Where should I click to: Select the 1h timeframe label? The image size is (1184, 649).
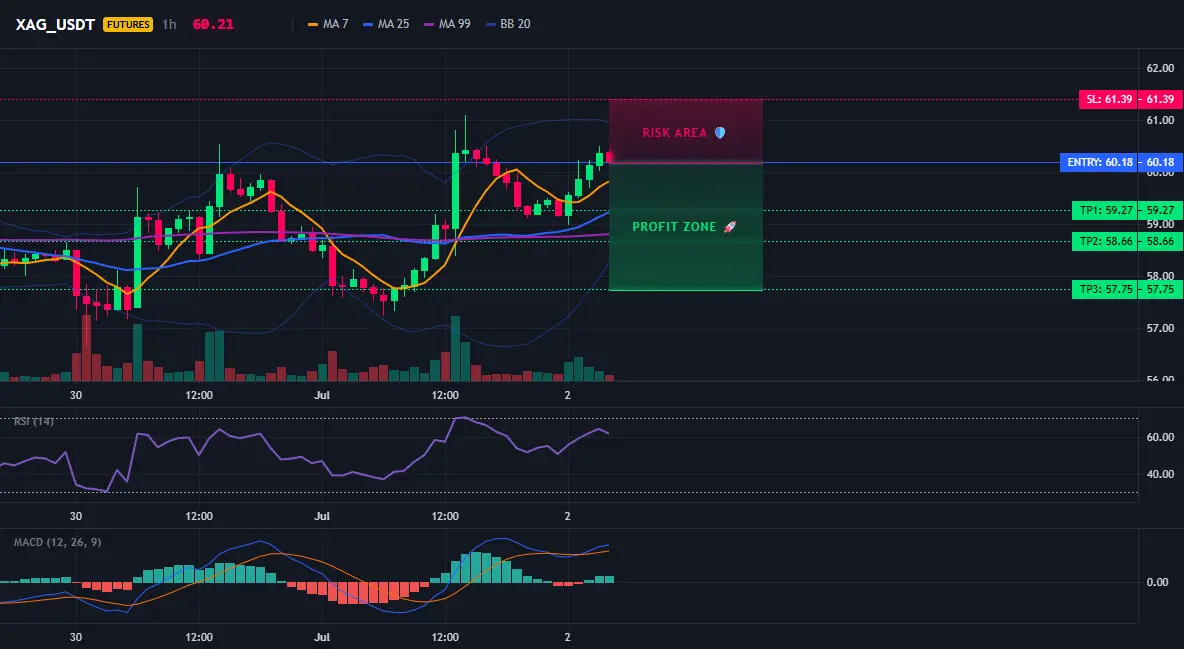click(169, 24)
